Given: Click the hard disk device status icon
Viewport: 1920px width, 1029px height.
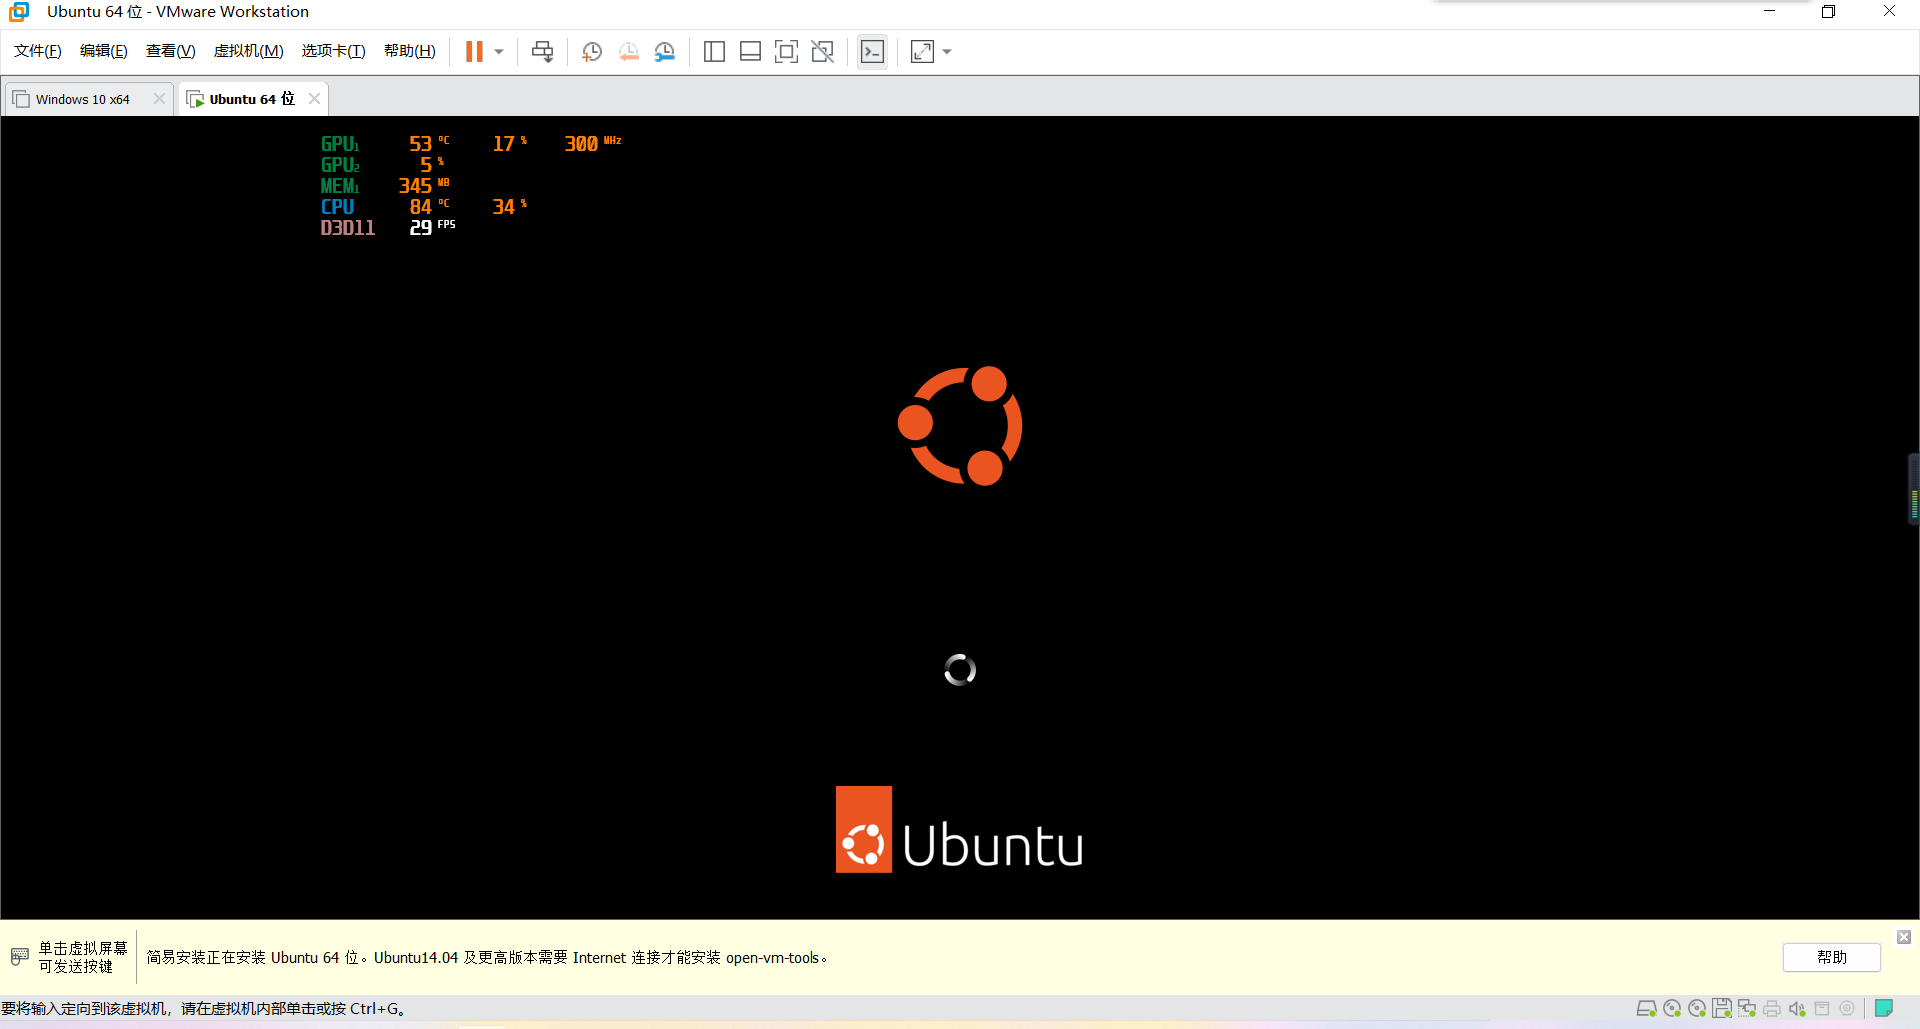Looking at the screenshot, I should coord(1646,1008).
